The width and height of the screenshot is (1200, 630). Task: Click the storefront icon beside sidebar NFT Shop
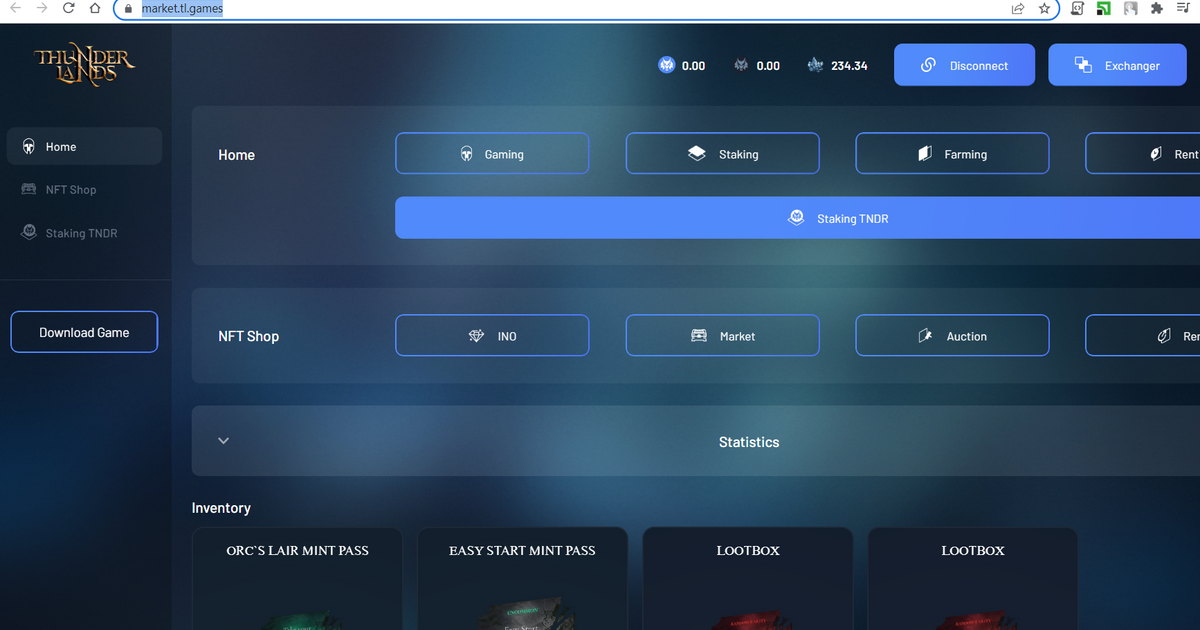coord(28,189)
